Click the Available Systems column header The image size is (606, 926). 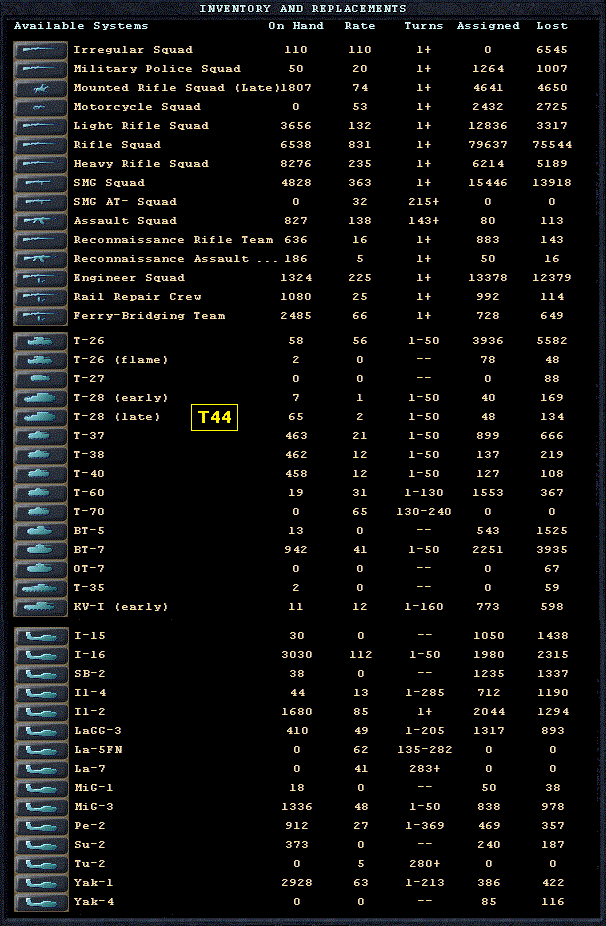81,26
